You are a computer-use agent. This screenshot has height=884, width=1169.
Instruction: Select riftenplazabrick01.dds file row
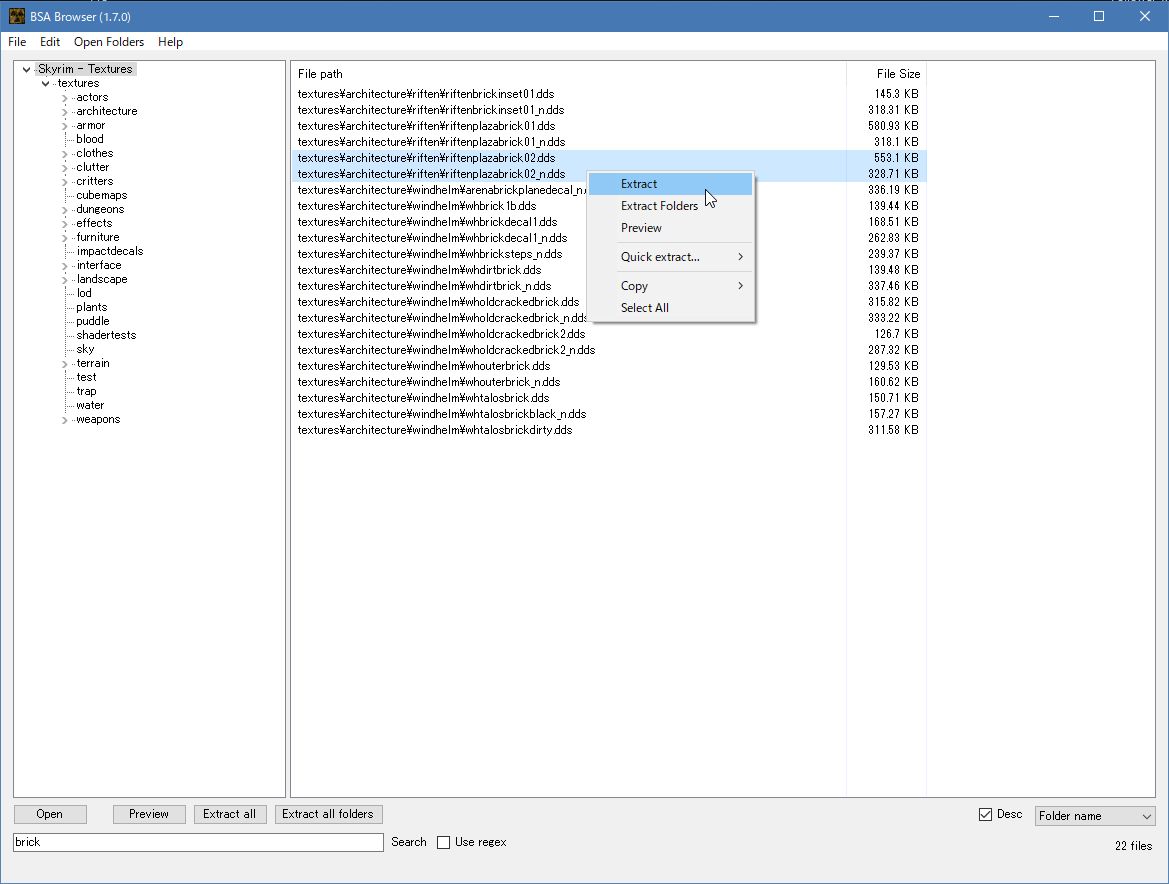(x=608, y=126)
